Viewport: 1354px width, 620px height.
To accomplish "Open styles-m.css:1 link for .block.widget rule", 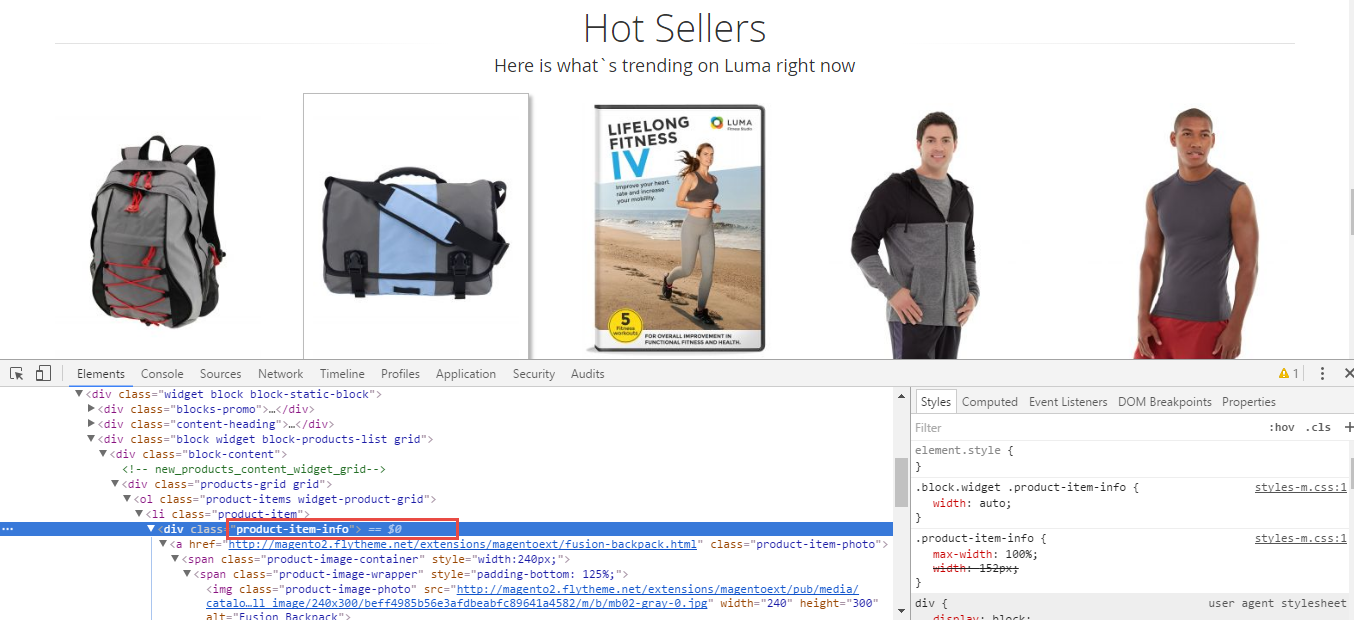I will click(1300, 487).
